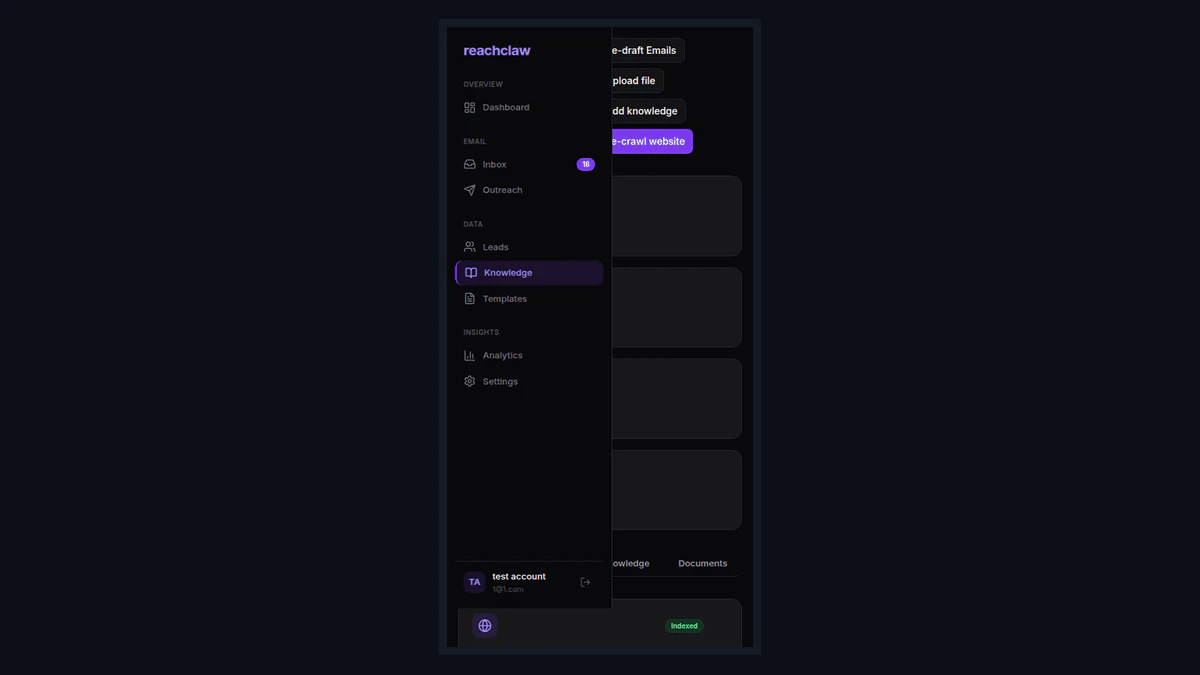Screen dimensions: 1200x675
Task: Click the TA account avatar
Action: 475,582
